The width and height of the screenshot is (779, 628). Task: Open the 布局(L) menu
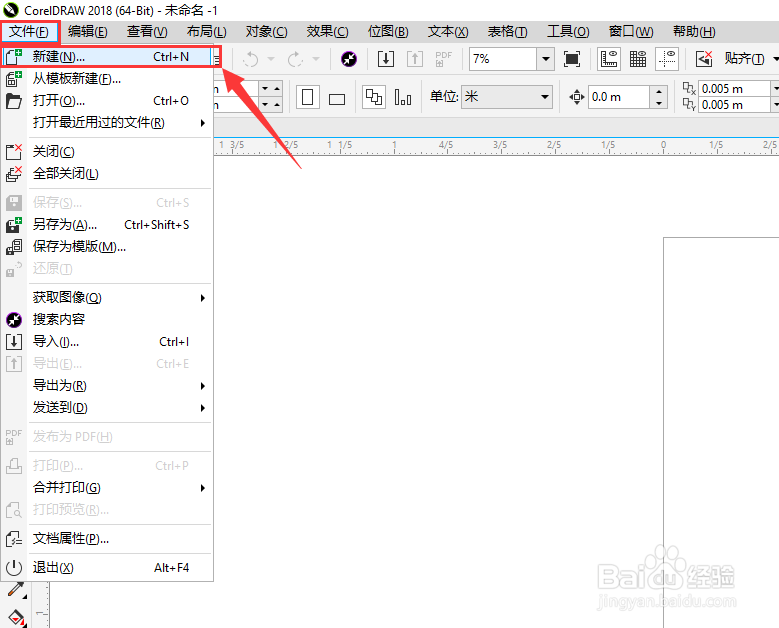tap(207, 32)
